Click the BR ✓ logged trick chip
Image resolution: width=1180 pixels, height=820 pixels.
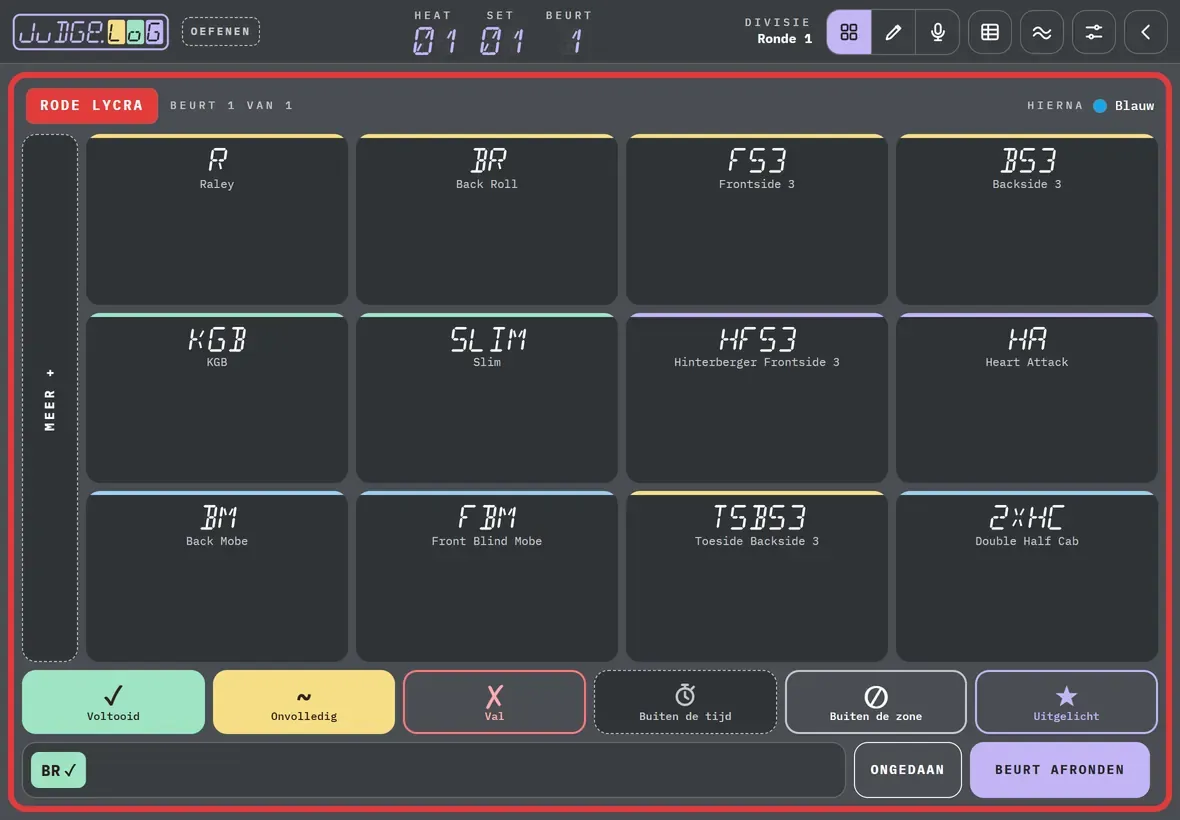[x=59, y=770]
